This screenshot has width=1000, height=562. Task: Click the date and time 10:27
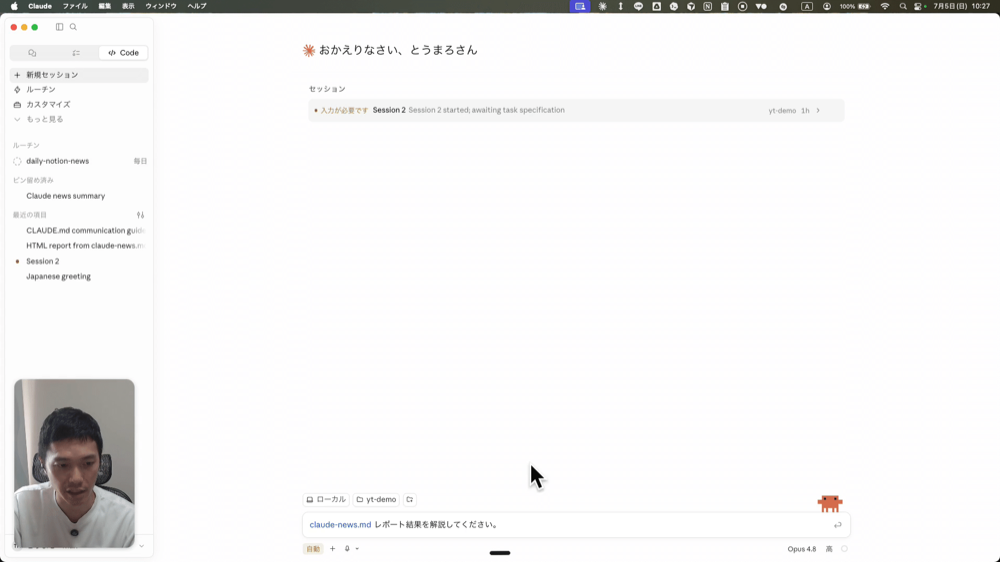click(x=961, y=6)
